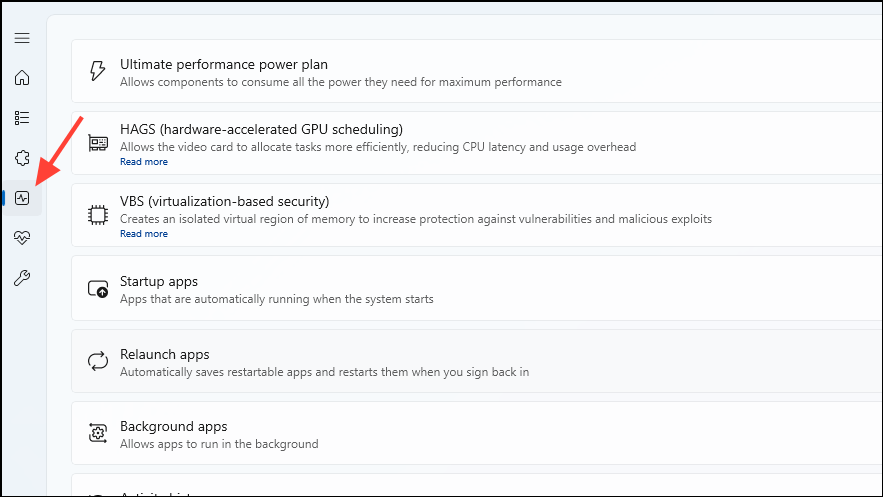Go to the Home sidebar icon

[22, 78]
